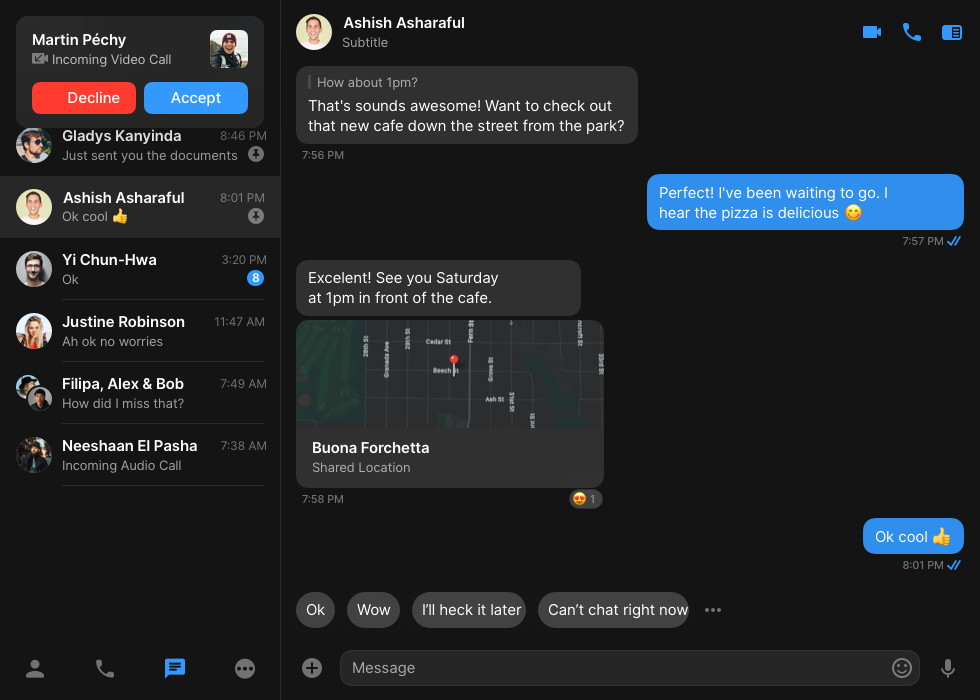
Task: Decline the incoming video call
Action: tap(84, 98)
